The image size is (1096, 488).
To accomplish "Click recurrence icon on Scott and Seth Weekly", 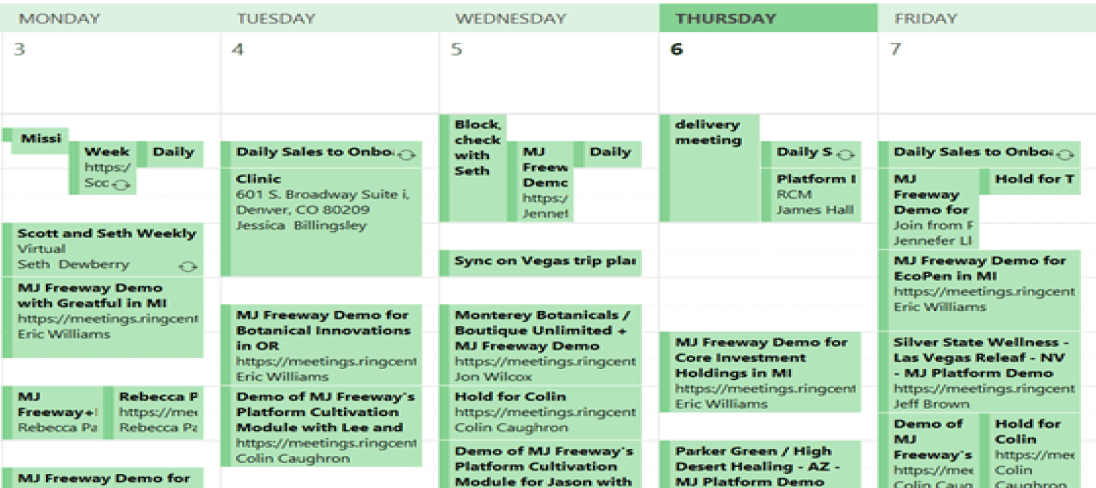I will pos(188,266).
